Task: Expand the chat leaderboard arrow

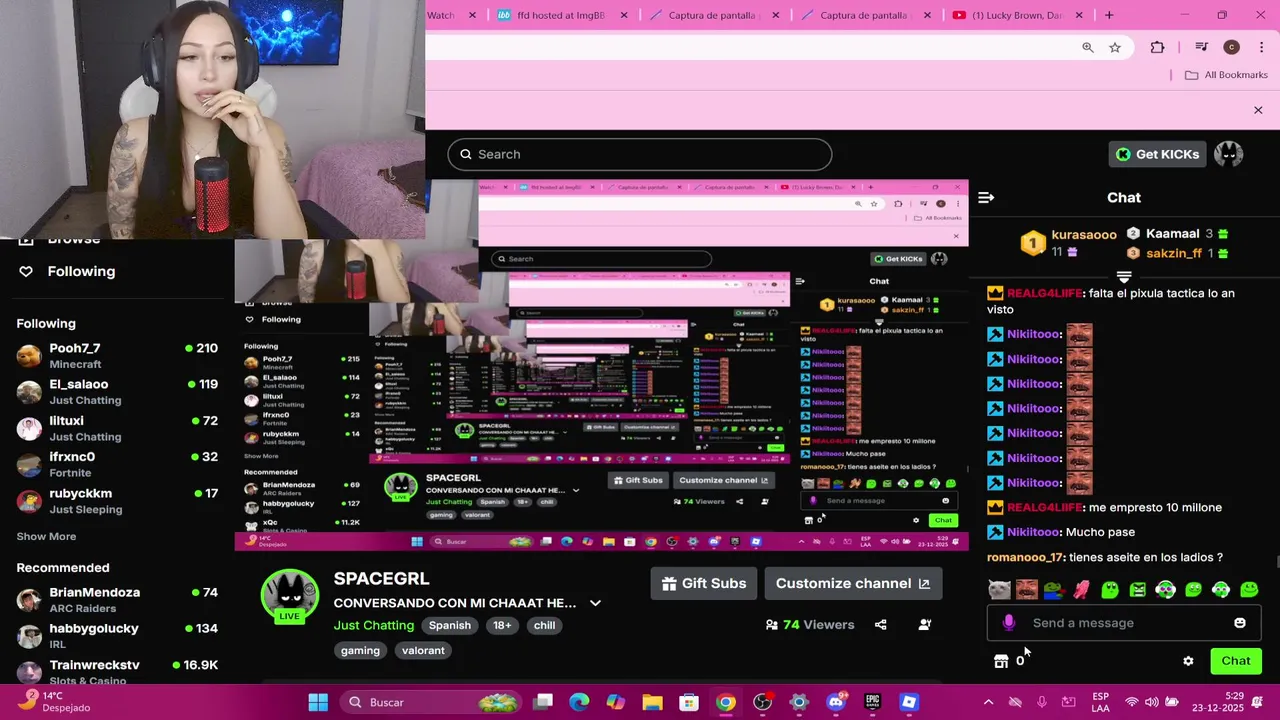Action: pos(1124,276)
